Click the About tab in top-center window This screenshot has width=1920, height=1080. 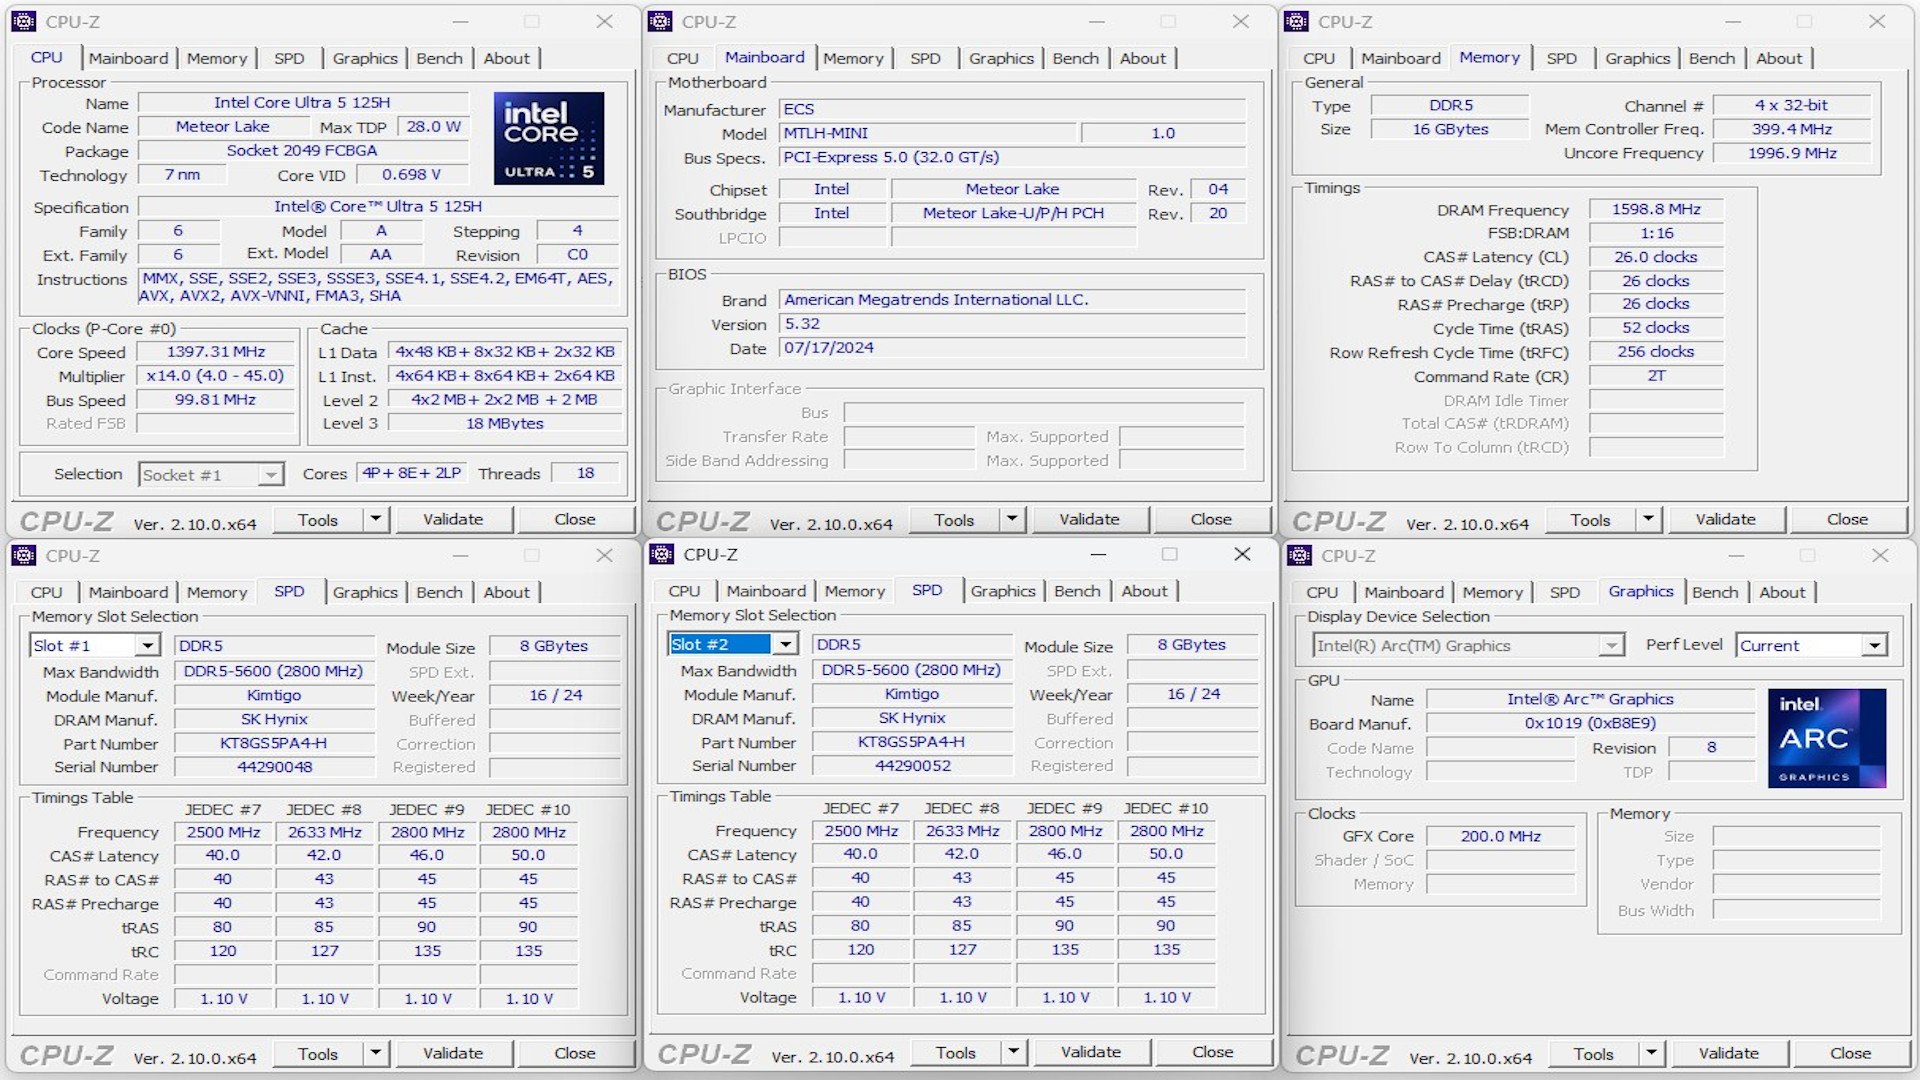point(1141,58)
